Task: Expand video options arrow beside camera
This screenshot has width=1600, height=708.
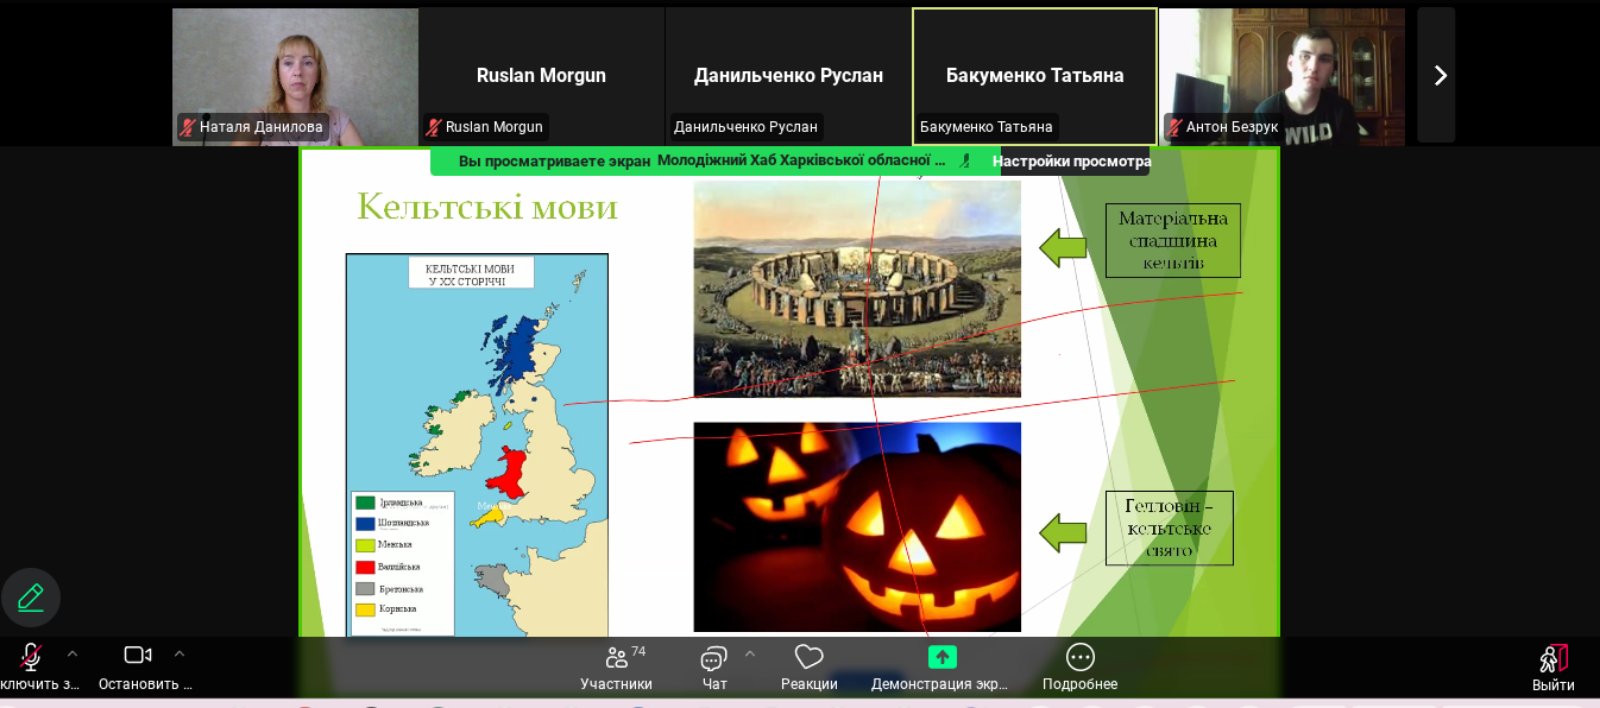Action: pos(179,654)
